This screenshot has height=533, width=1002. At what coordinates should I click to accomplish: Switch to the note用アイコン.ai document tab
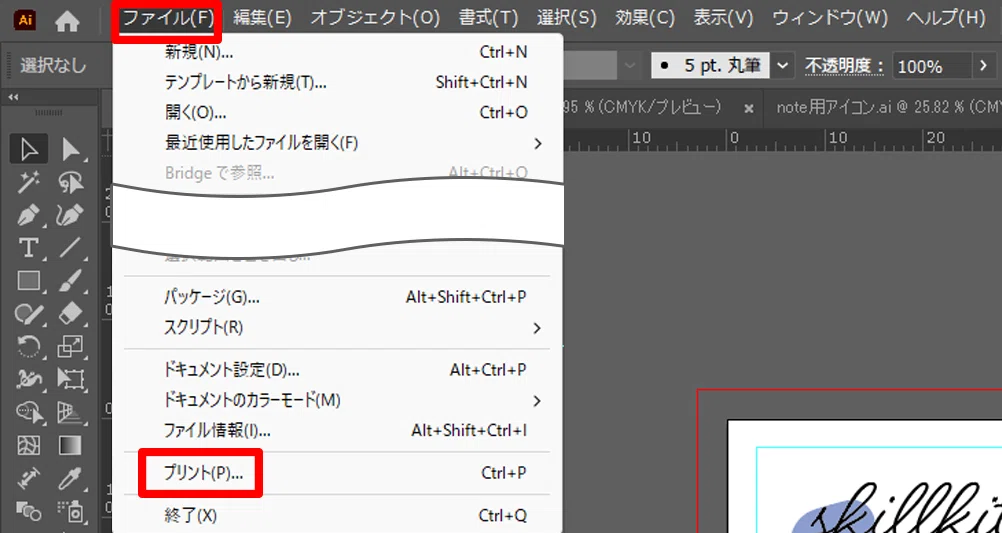click(888, 108)
